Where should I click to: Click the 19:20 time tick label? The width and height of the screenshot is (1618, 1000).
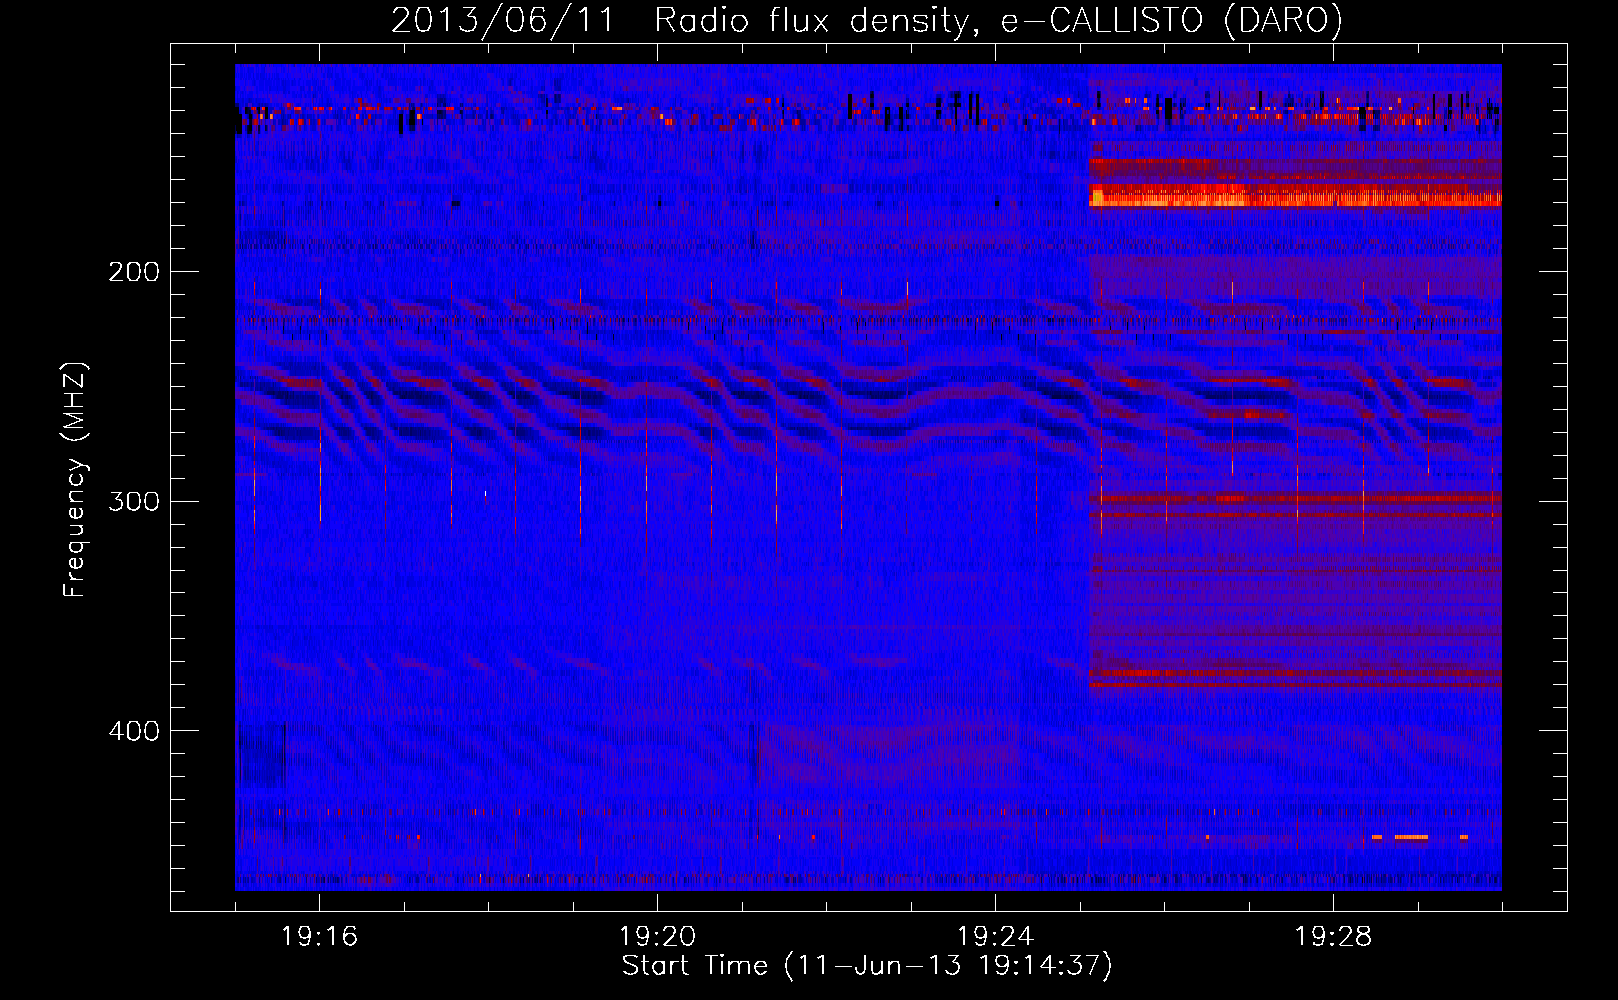pyautogui.click(x=658, y=937)
